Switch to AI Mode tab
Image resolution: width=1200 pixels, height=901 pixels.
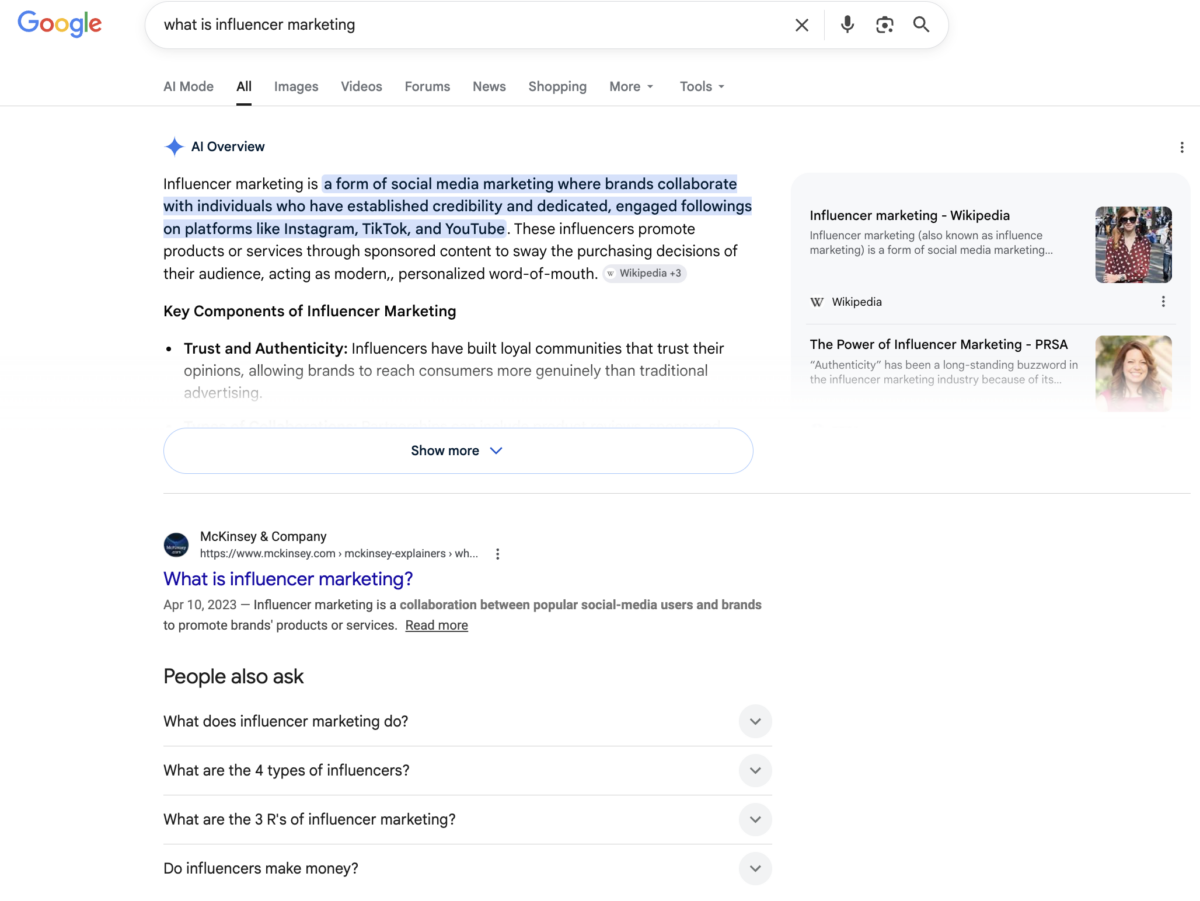tap(188, 87)
